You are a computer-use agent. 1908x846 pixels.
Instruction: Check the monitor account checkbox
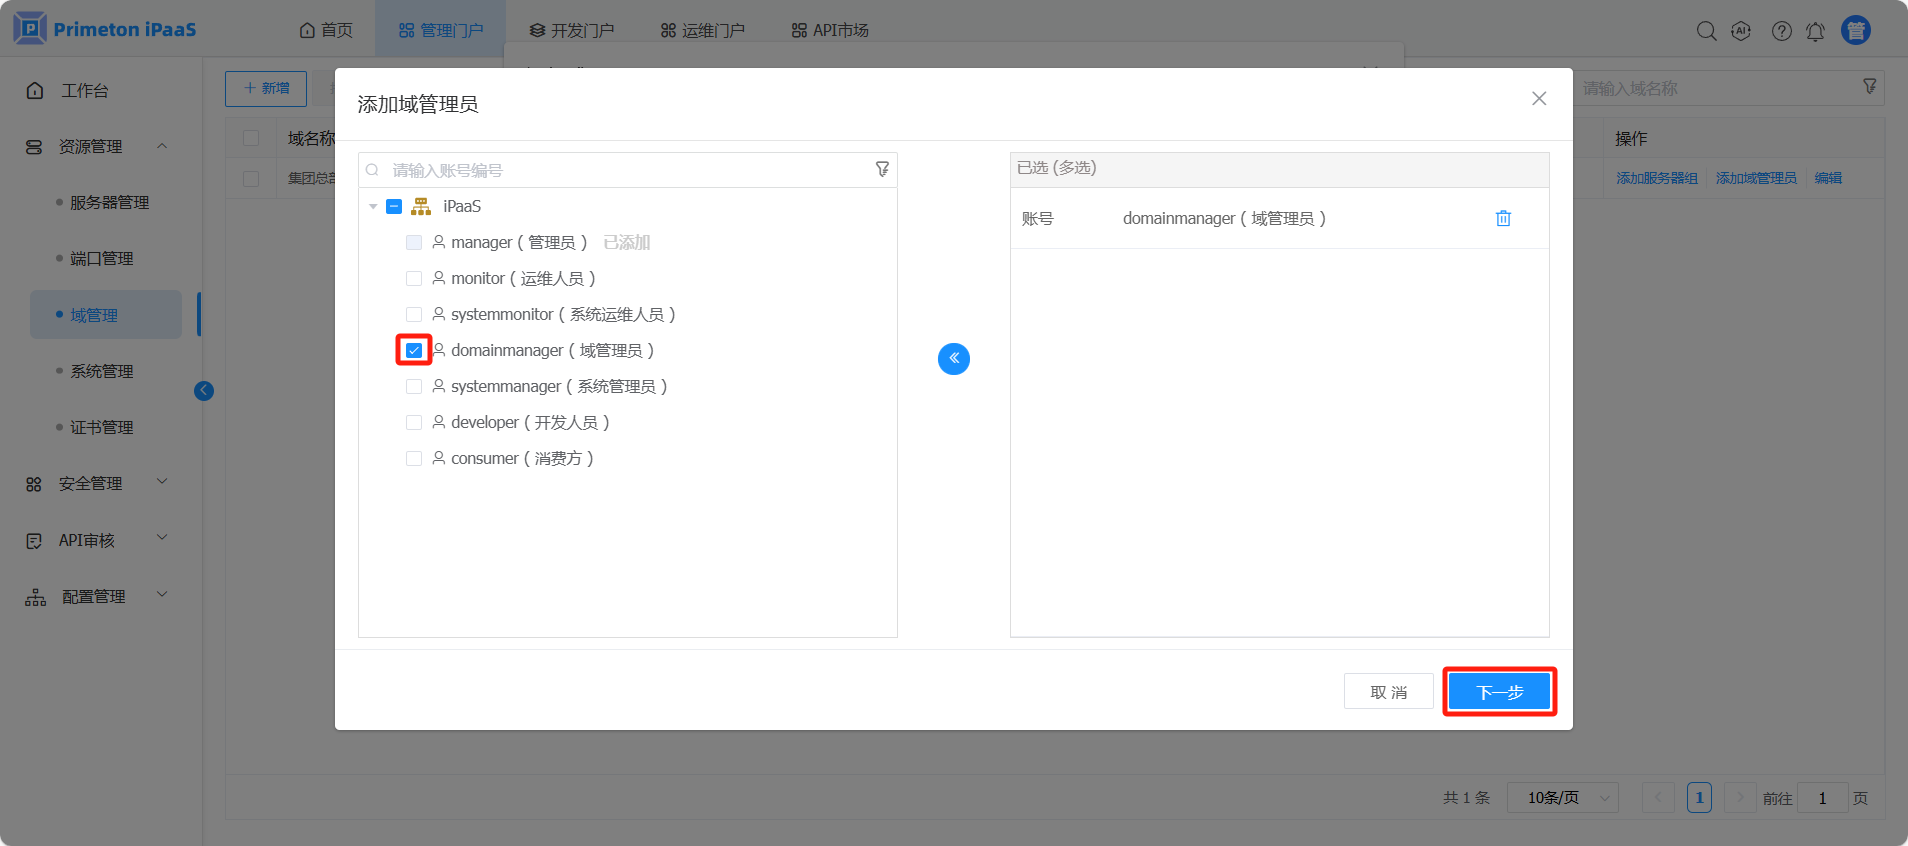(414, 278)
